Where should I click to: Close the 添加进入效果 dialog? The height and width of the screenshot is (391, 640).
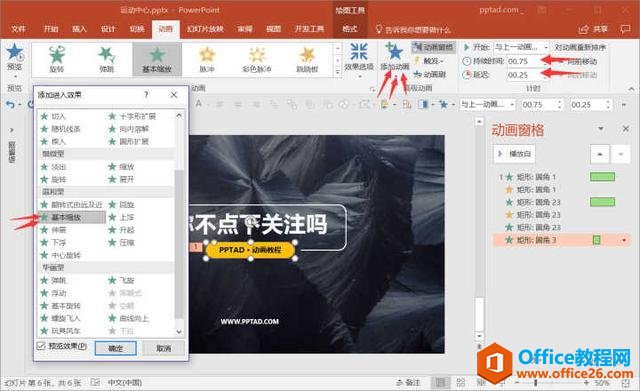coord(174,95)
